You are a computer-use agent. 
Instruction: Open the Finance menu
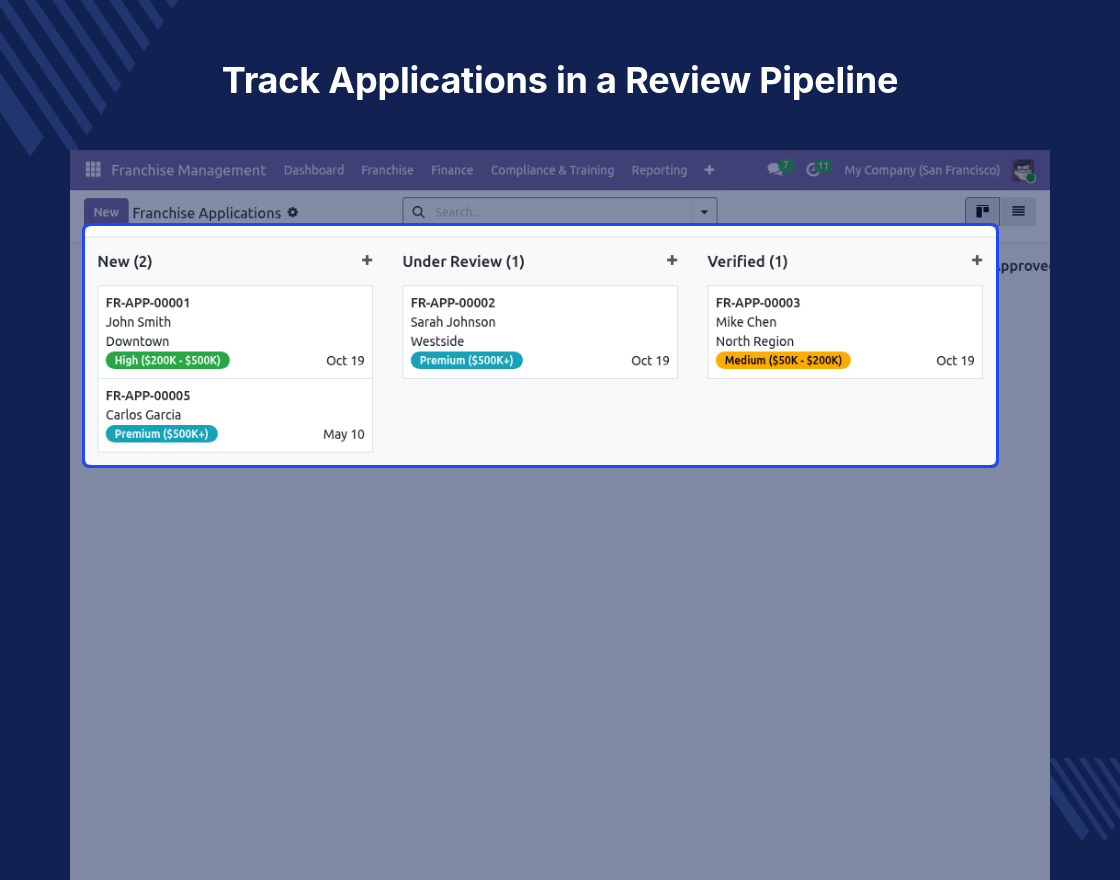[451, 170]
